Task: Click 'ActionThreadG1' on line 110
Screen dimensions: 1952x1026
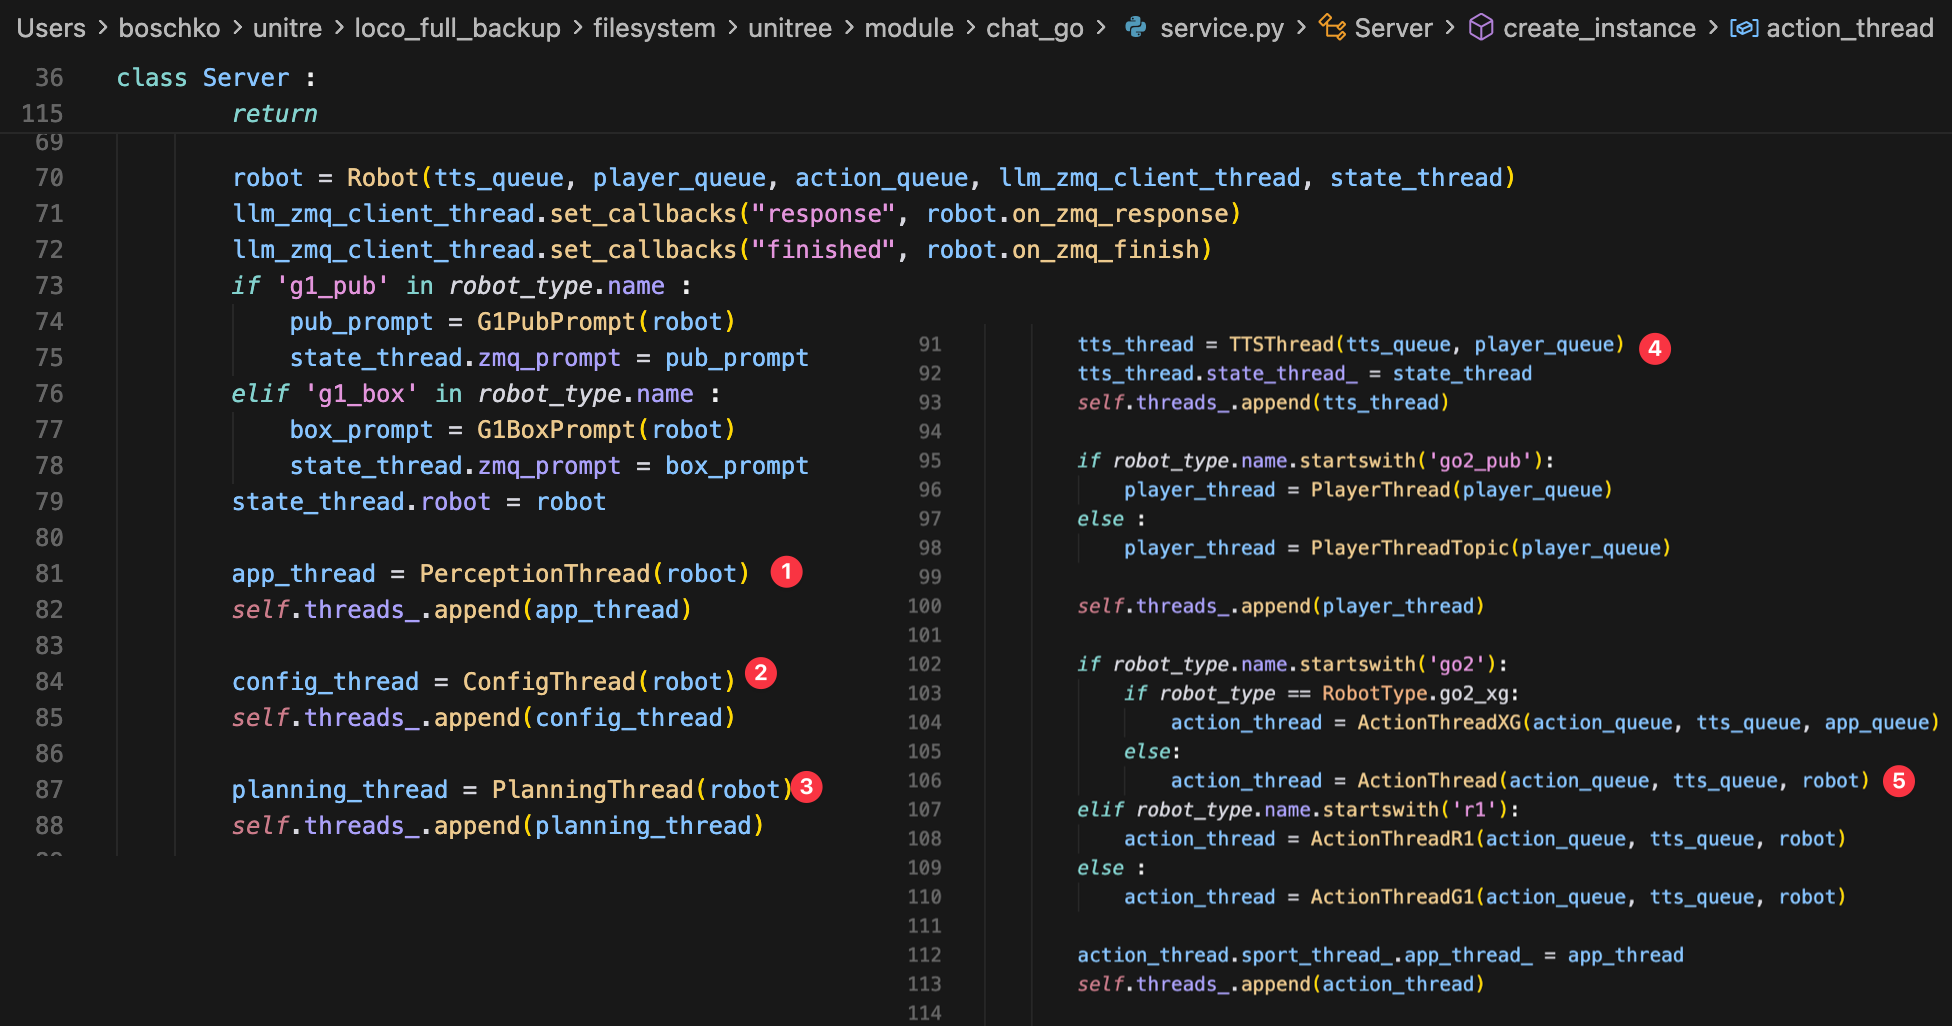Action: 1392,897
